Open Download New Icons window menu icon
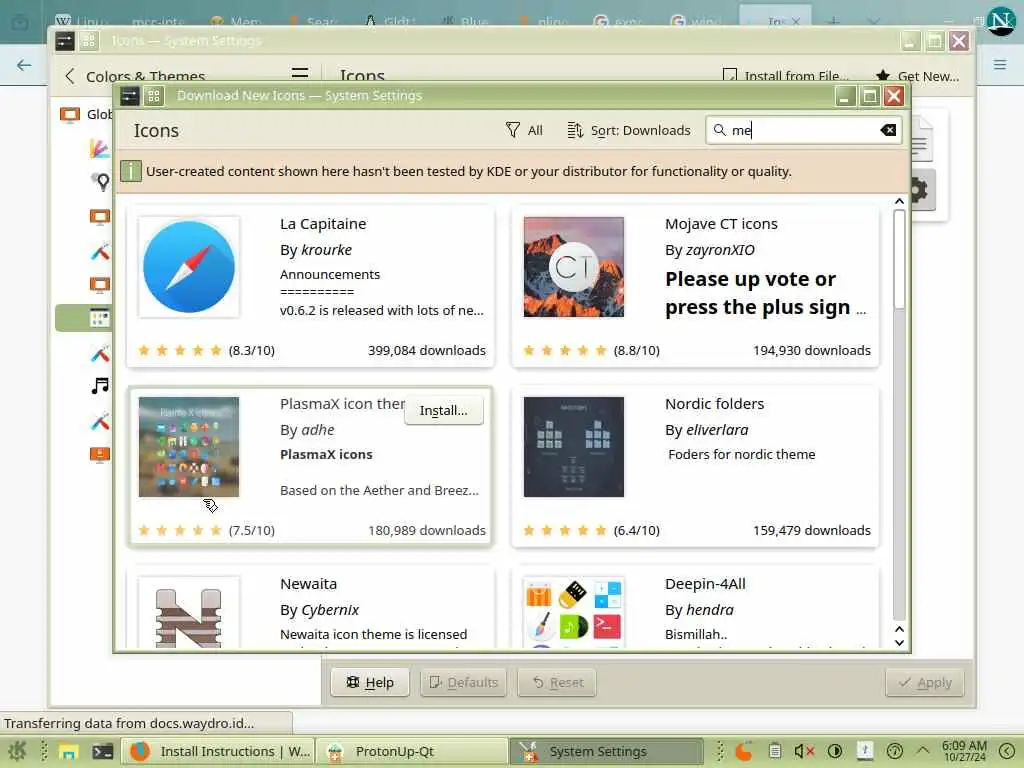Screen dimensions: 1024x768 pyautogui.click(x=129, y=96)
